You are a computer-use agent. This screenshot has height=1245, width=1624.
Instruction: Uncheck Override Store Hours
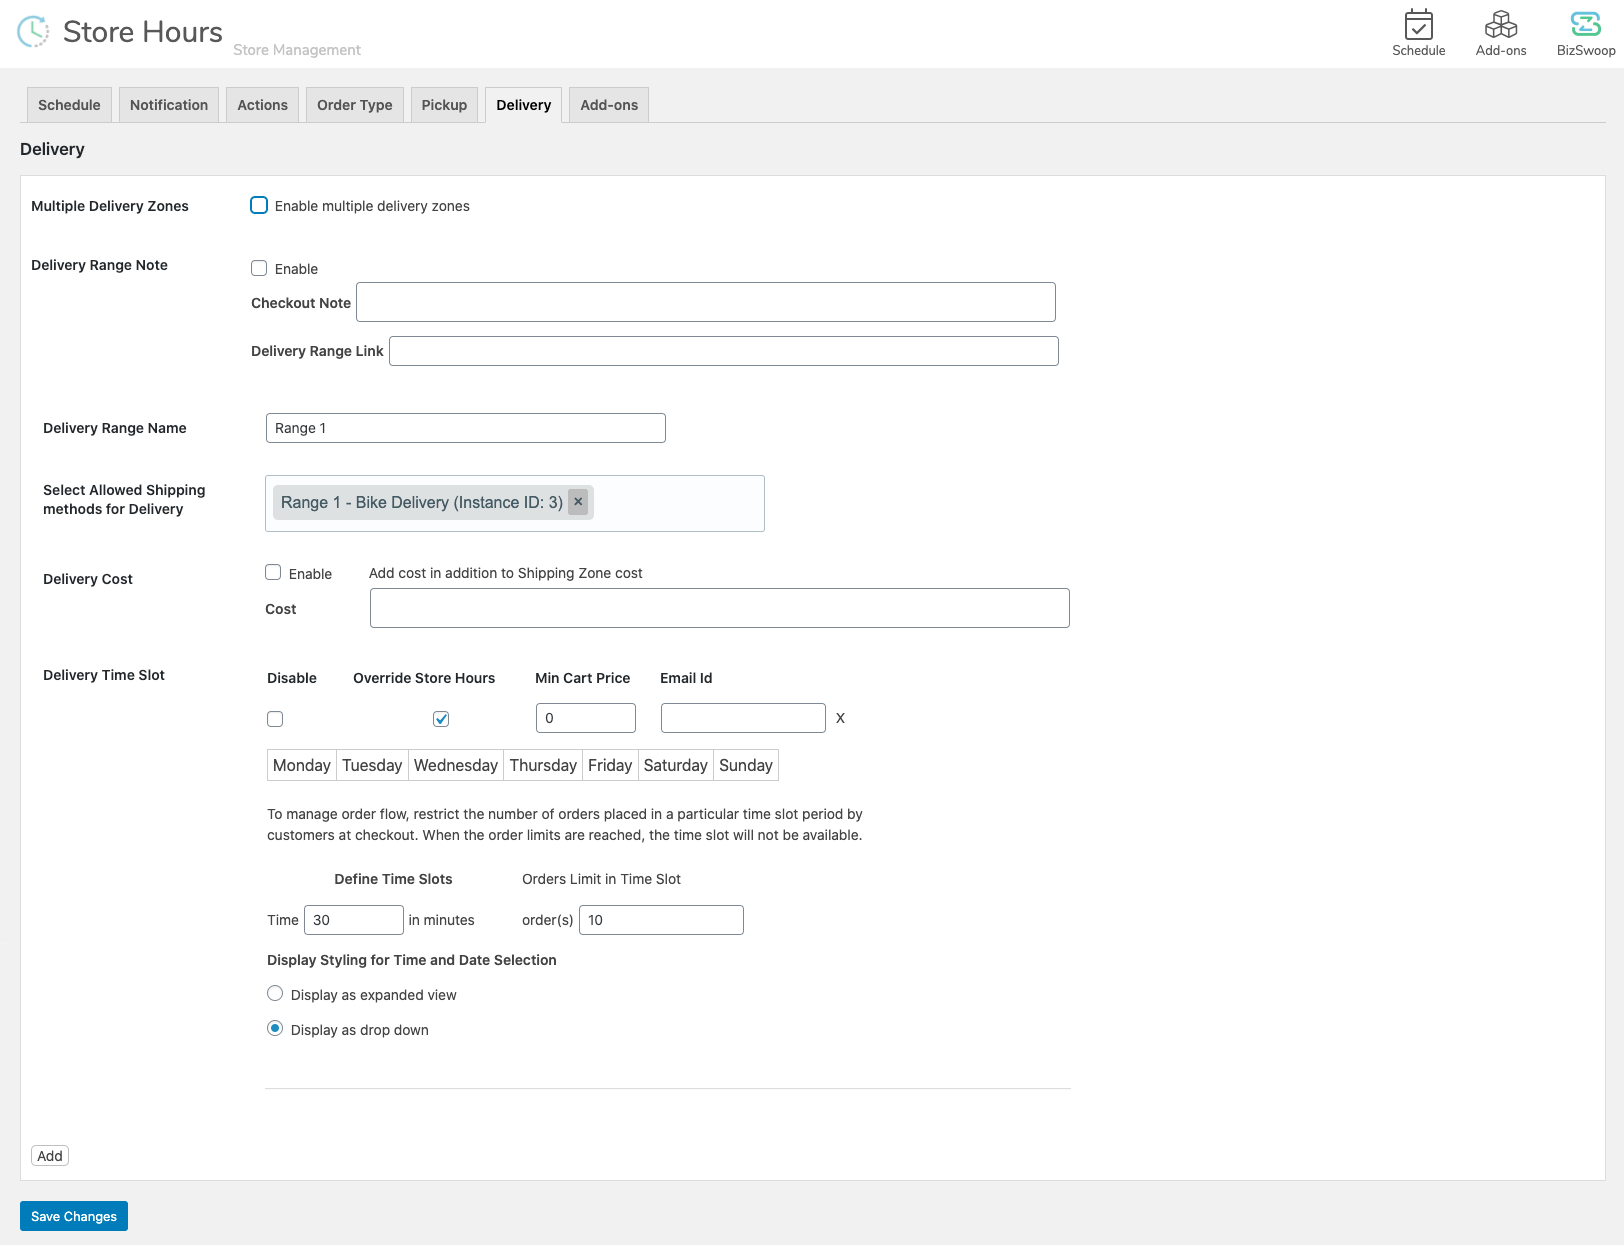[441, 718]
